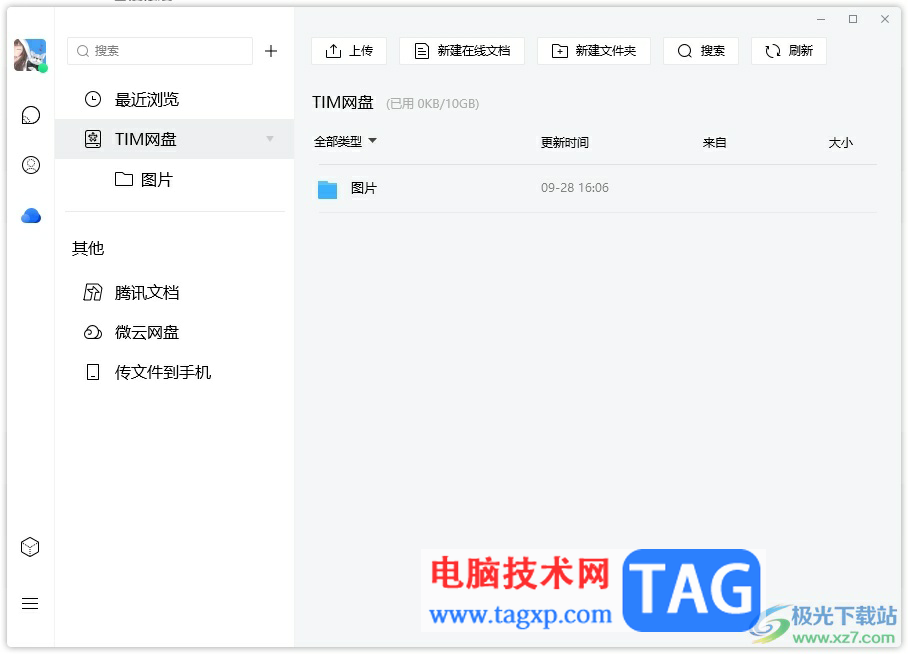Open the hamburger main menu
The image size is (908, 654).
point(30,604)
